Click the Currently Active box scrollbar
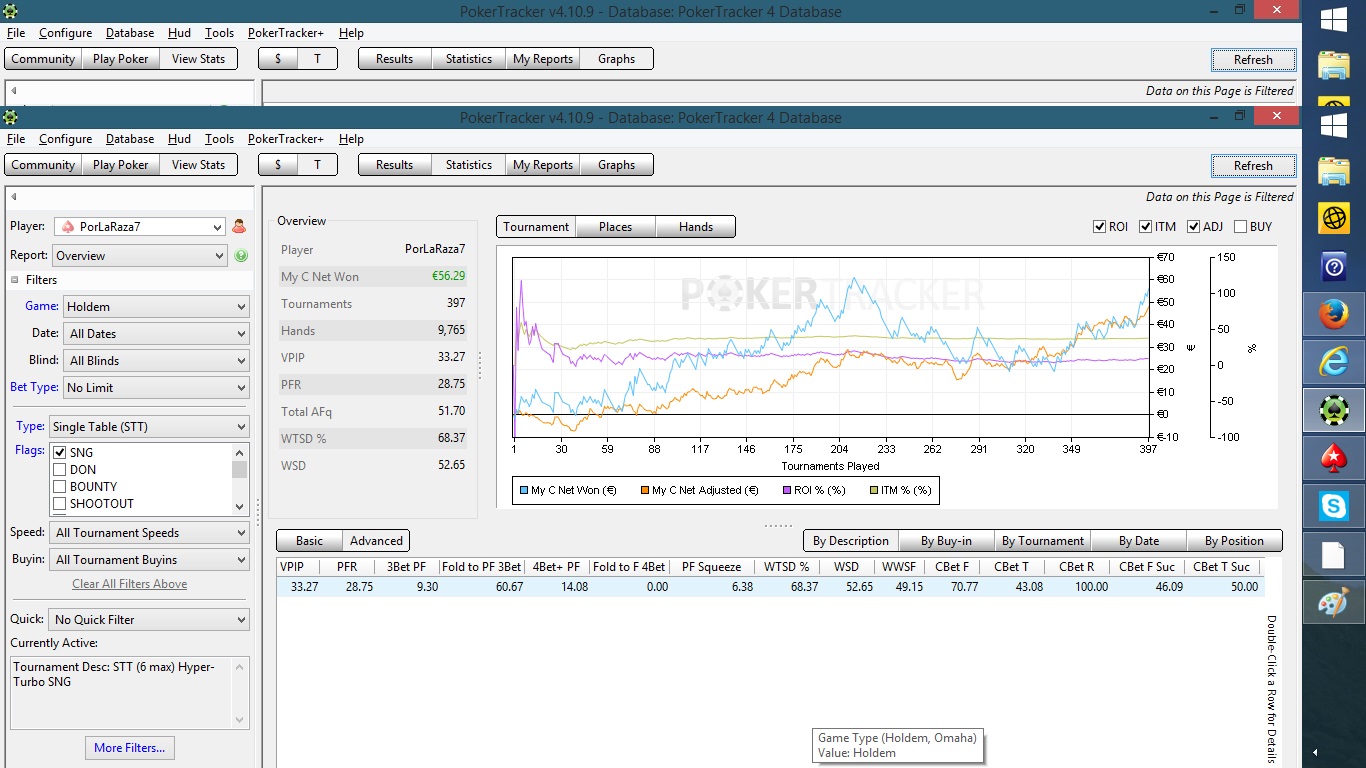Viewport: 1366px width, 768px height. [x=239, y=692]
